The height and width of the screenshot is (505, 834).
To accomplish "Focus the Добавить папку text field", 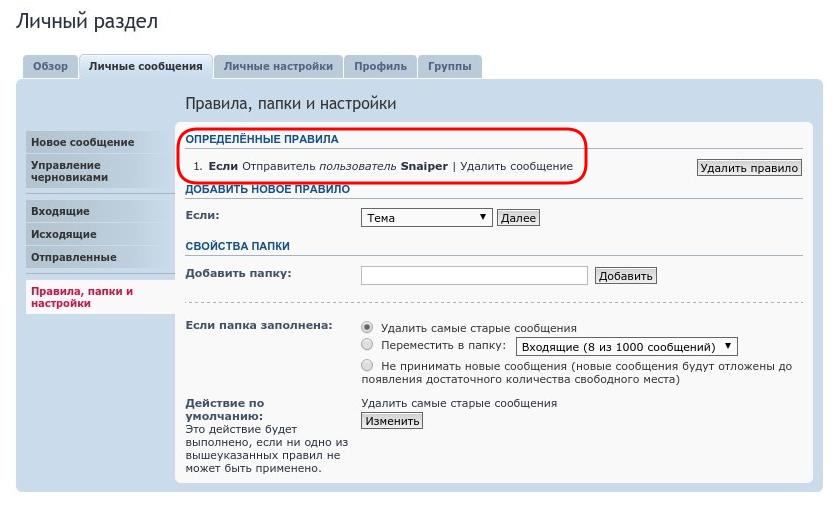I will point(473,276).
